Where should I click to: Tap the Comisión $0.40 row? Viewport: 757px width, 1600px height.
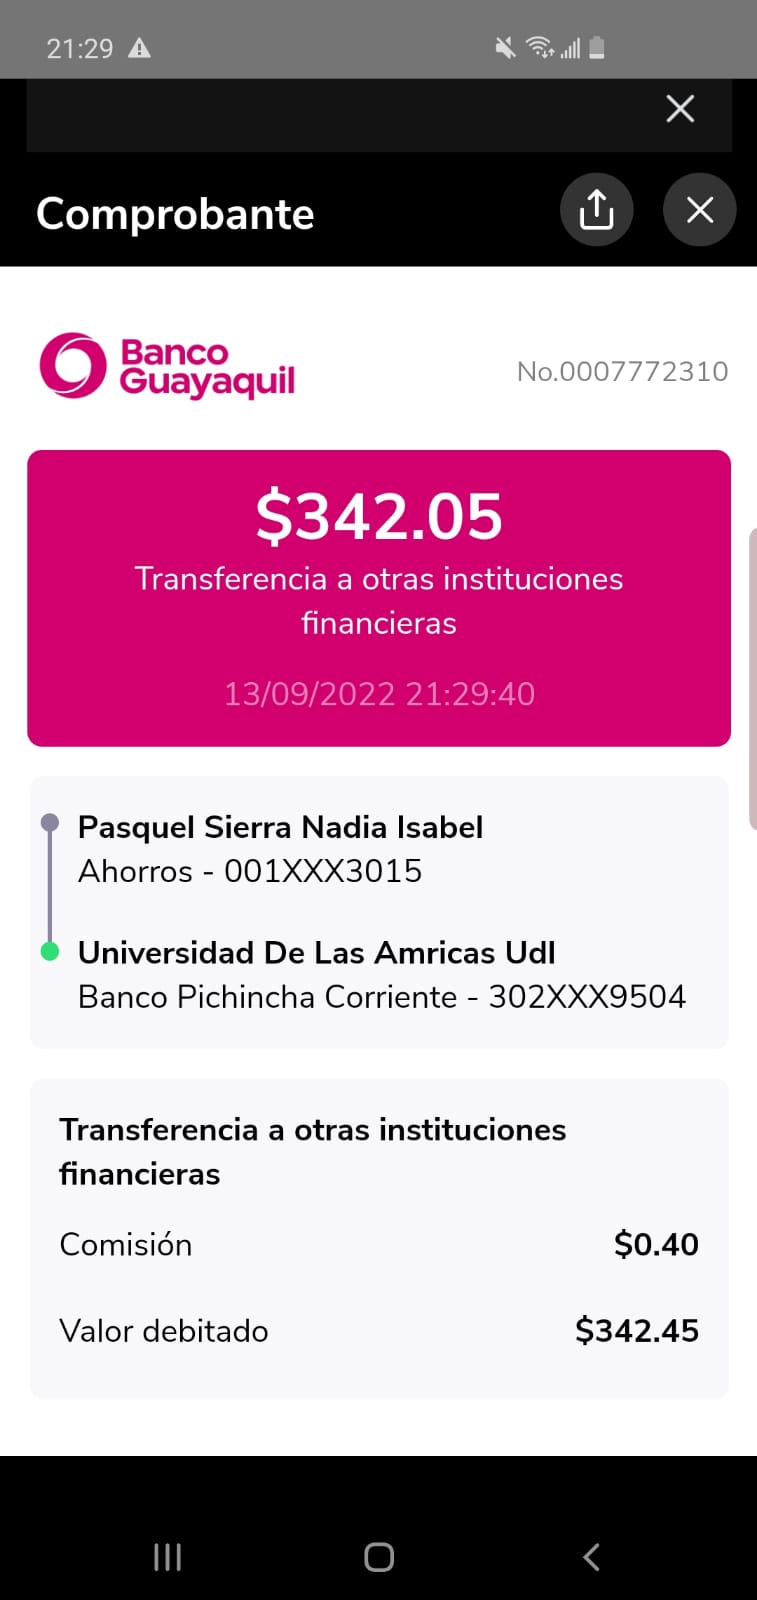[379, 1244]
